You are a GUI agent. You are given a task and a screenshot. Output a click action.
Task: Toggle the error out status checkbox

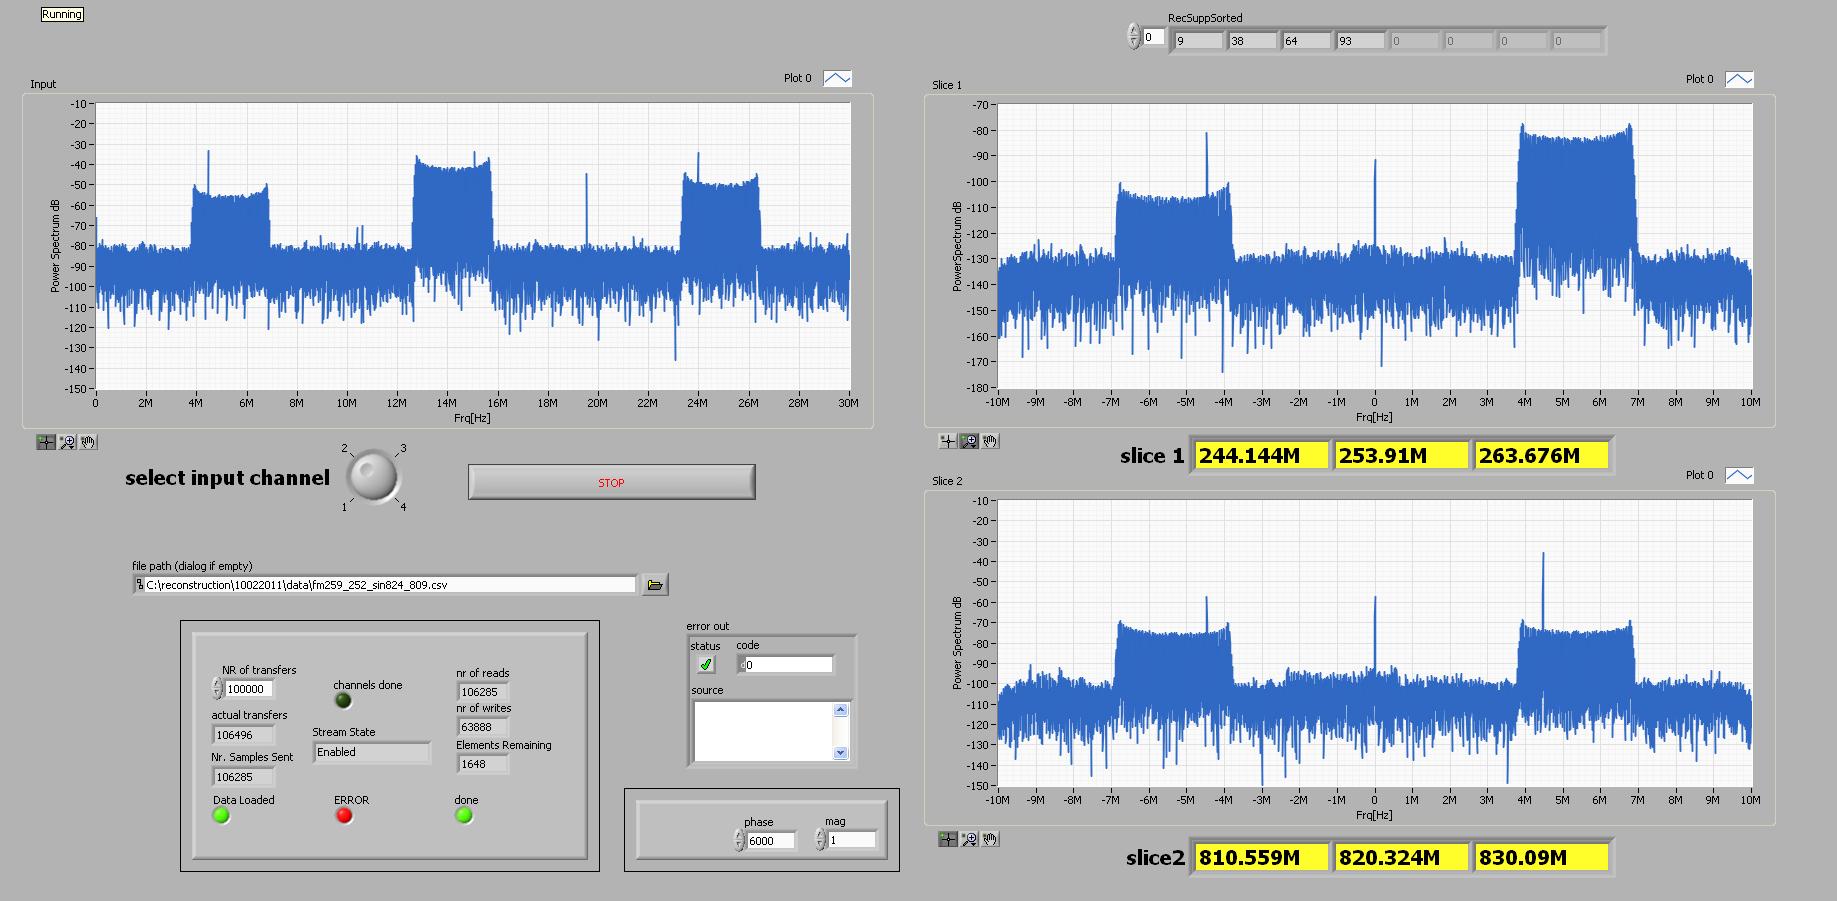tap(706, 664)
